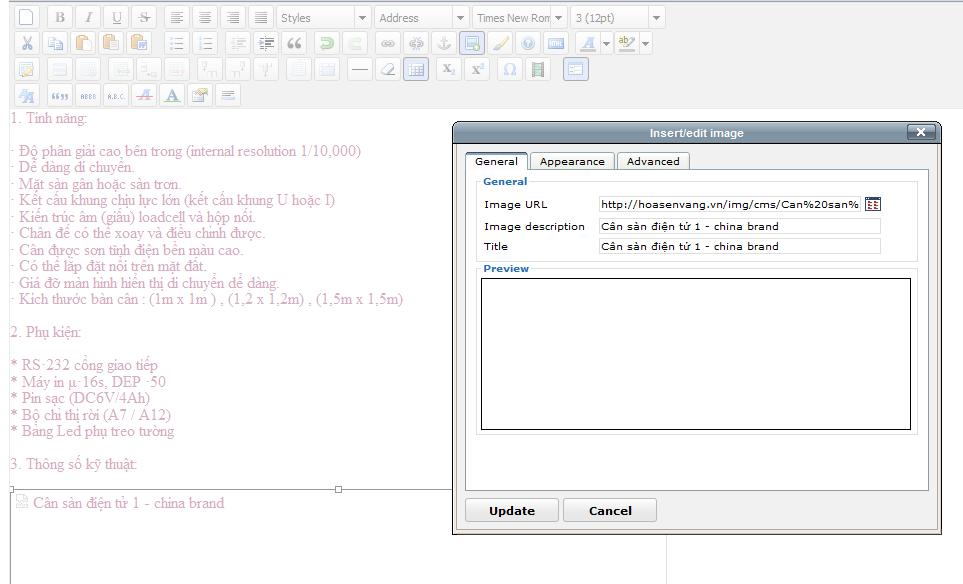The image size is (963, 584).
Task: Insert a blockquote
Action: 294,43
